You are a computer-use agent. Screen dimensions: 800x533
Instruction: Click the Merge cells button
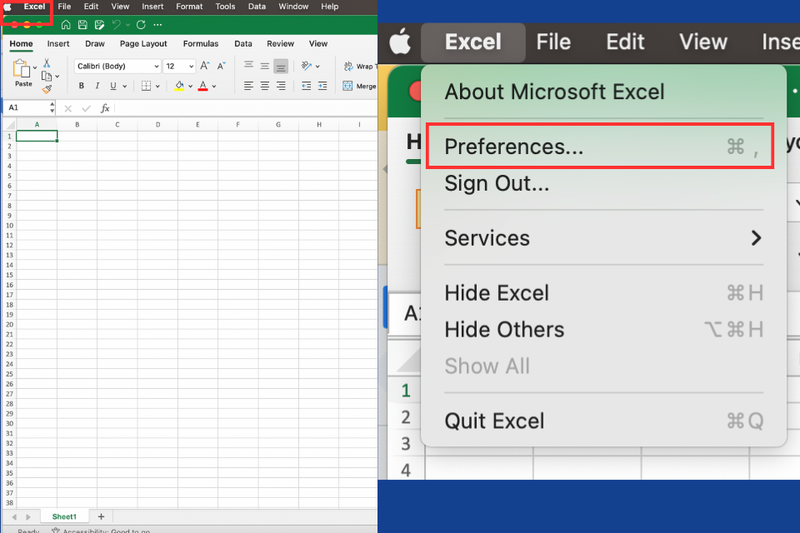(359, 86)
